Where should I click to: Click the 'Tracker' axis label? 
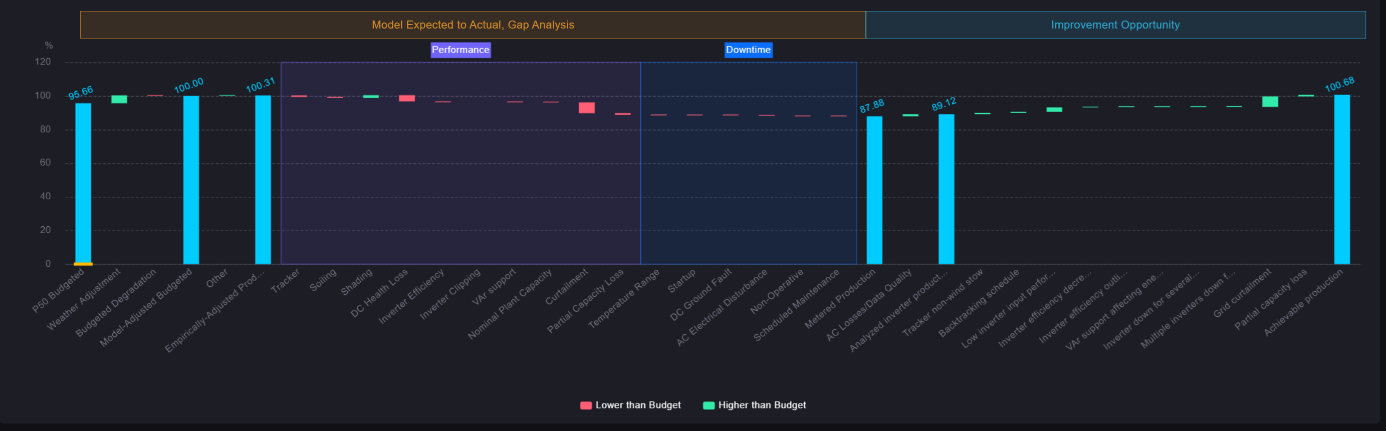coord(286,279)
